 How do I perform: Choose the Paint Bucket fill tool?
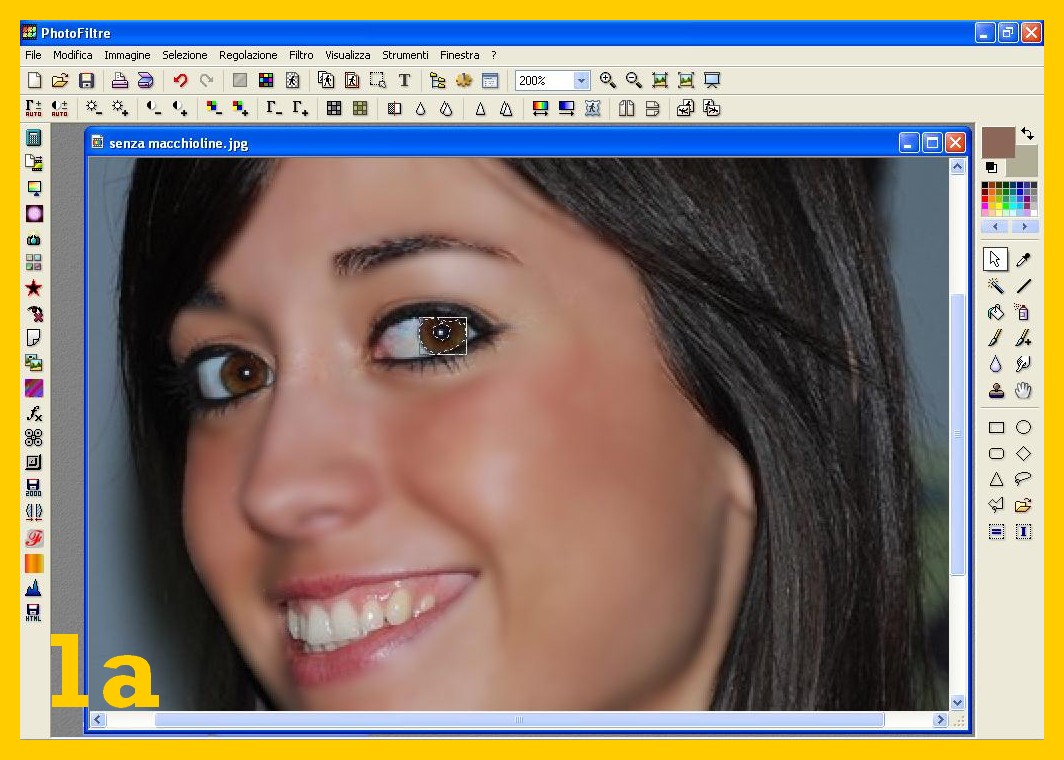pyautogui.click(x=996, y=312)
